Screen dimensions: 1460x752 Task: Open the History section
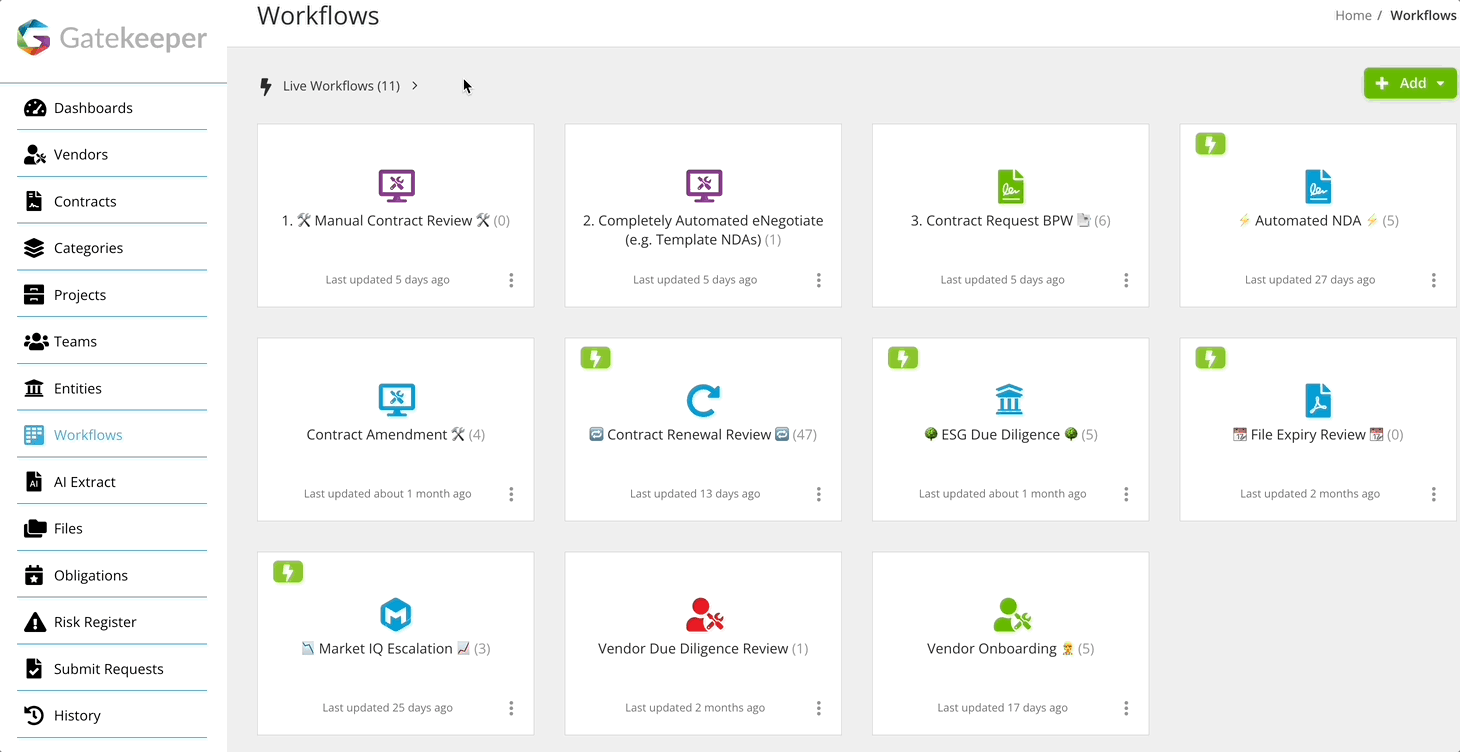[x=78, y=715]
